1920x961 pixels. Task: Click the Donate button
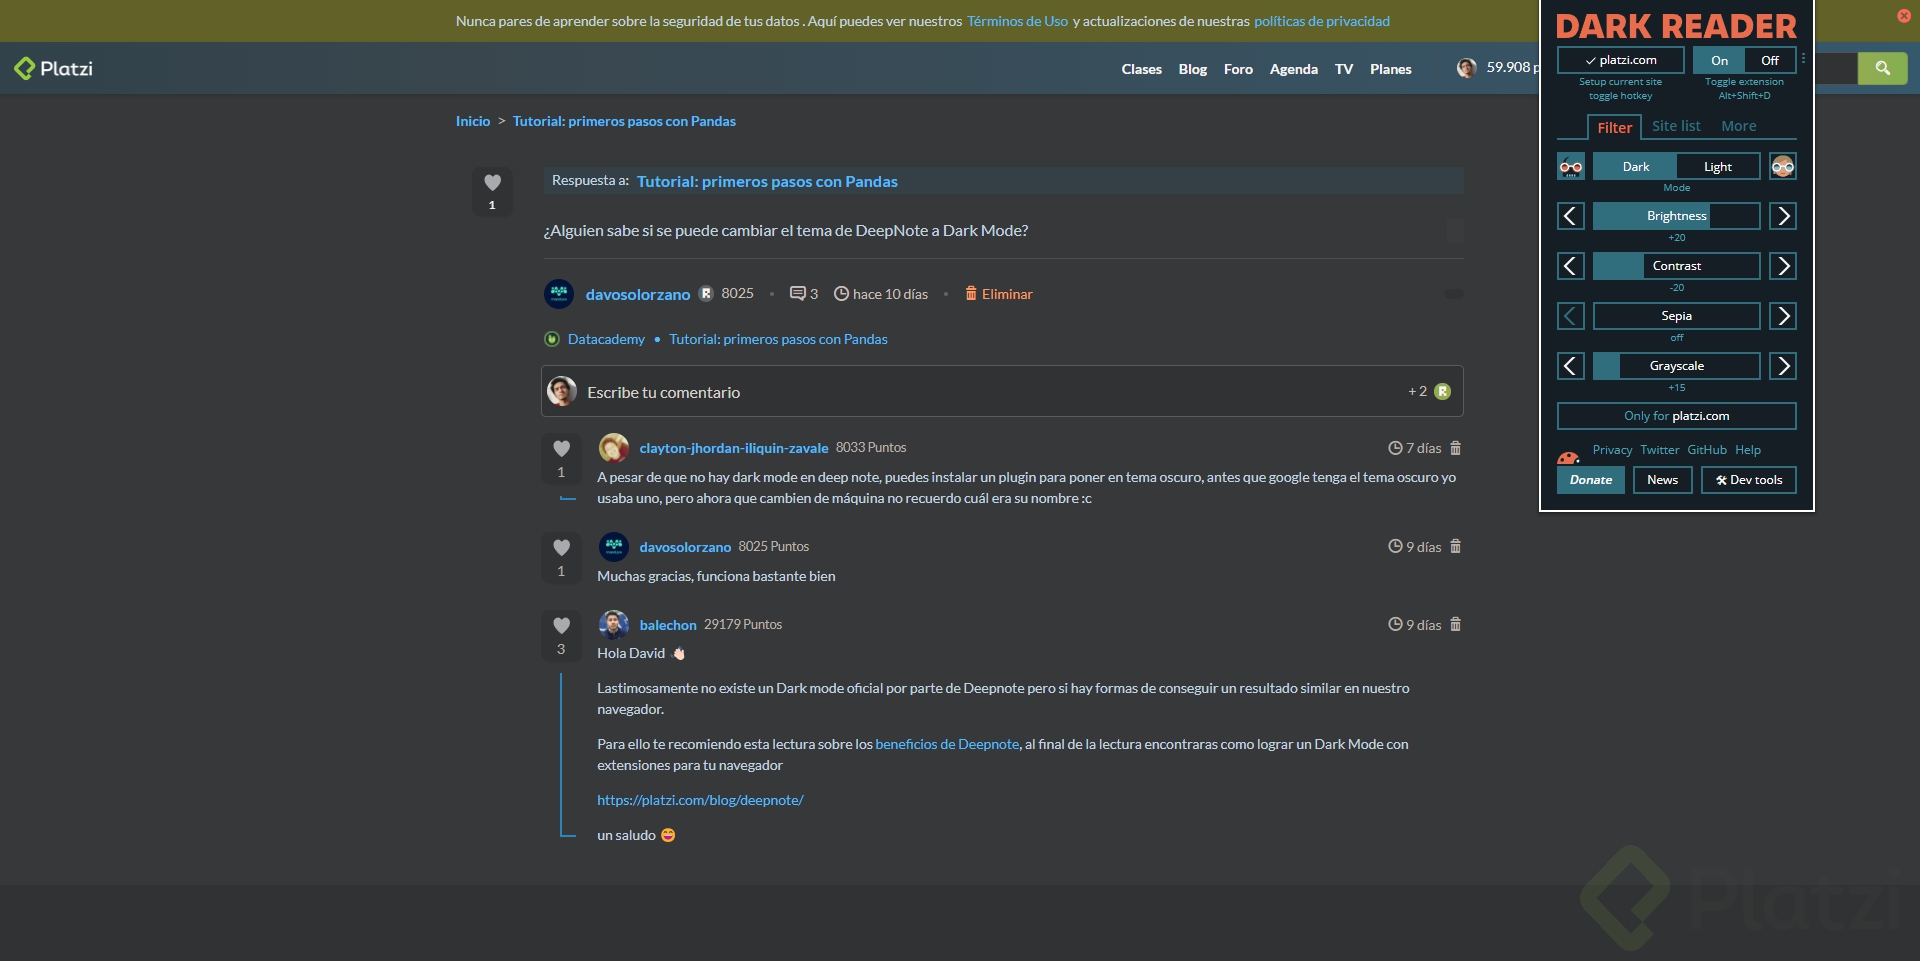coord(1590,480)
